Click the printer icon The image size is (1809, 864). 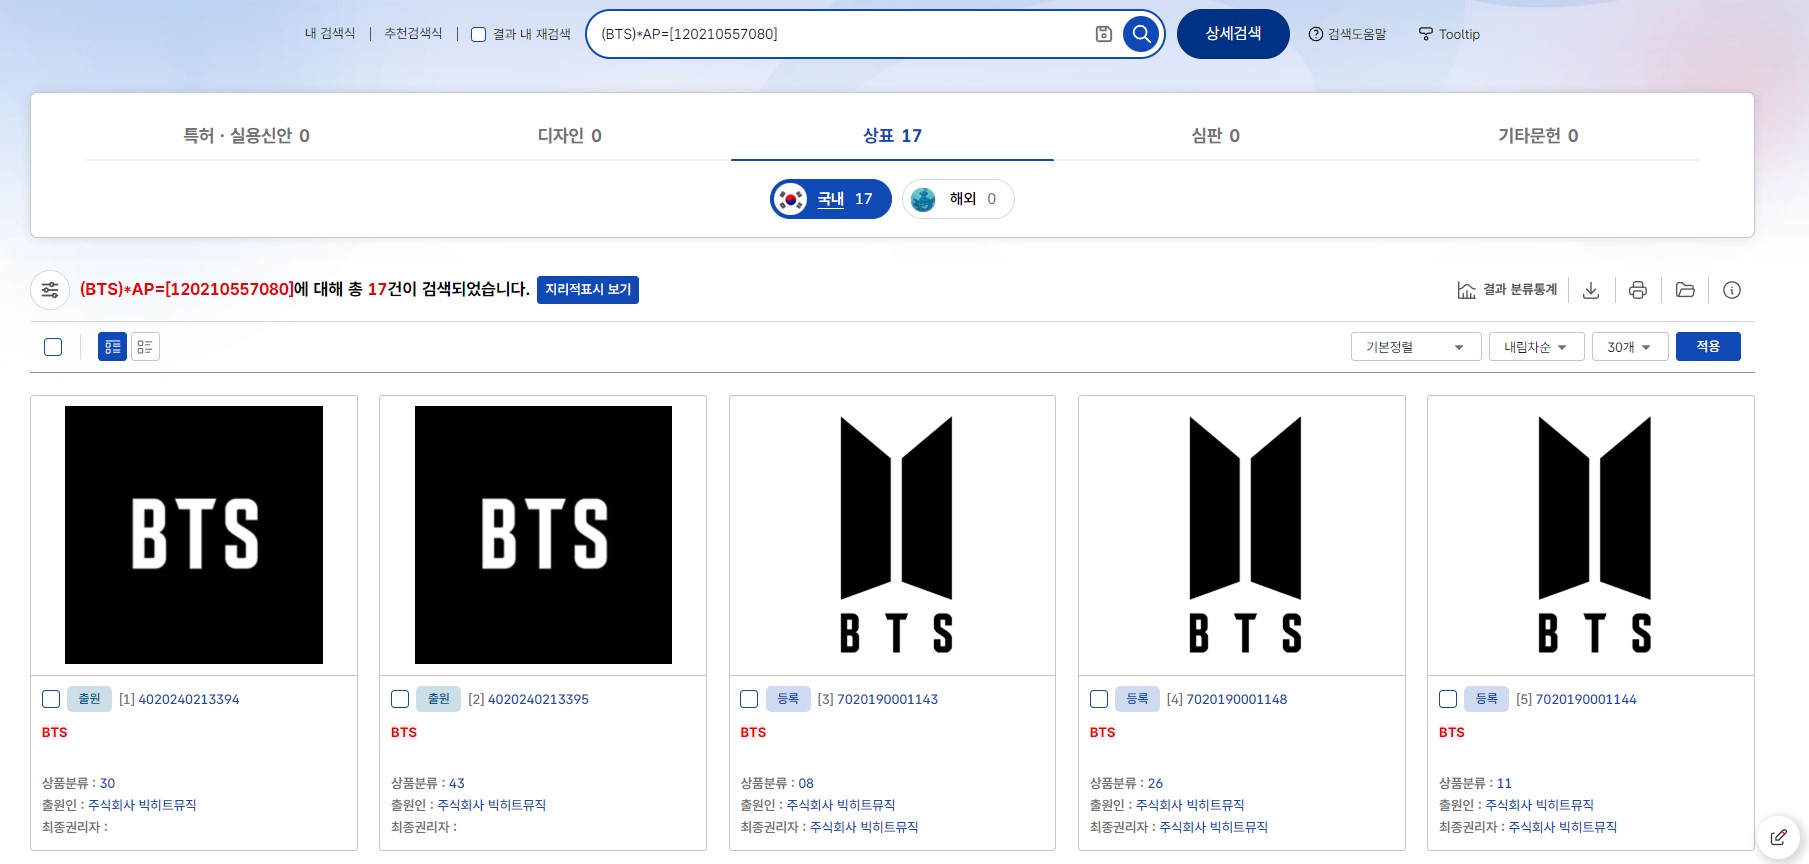pyautogui.click(x=1638, y=290)
